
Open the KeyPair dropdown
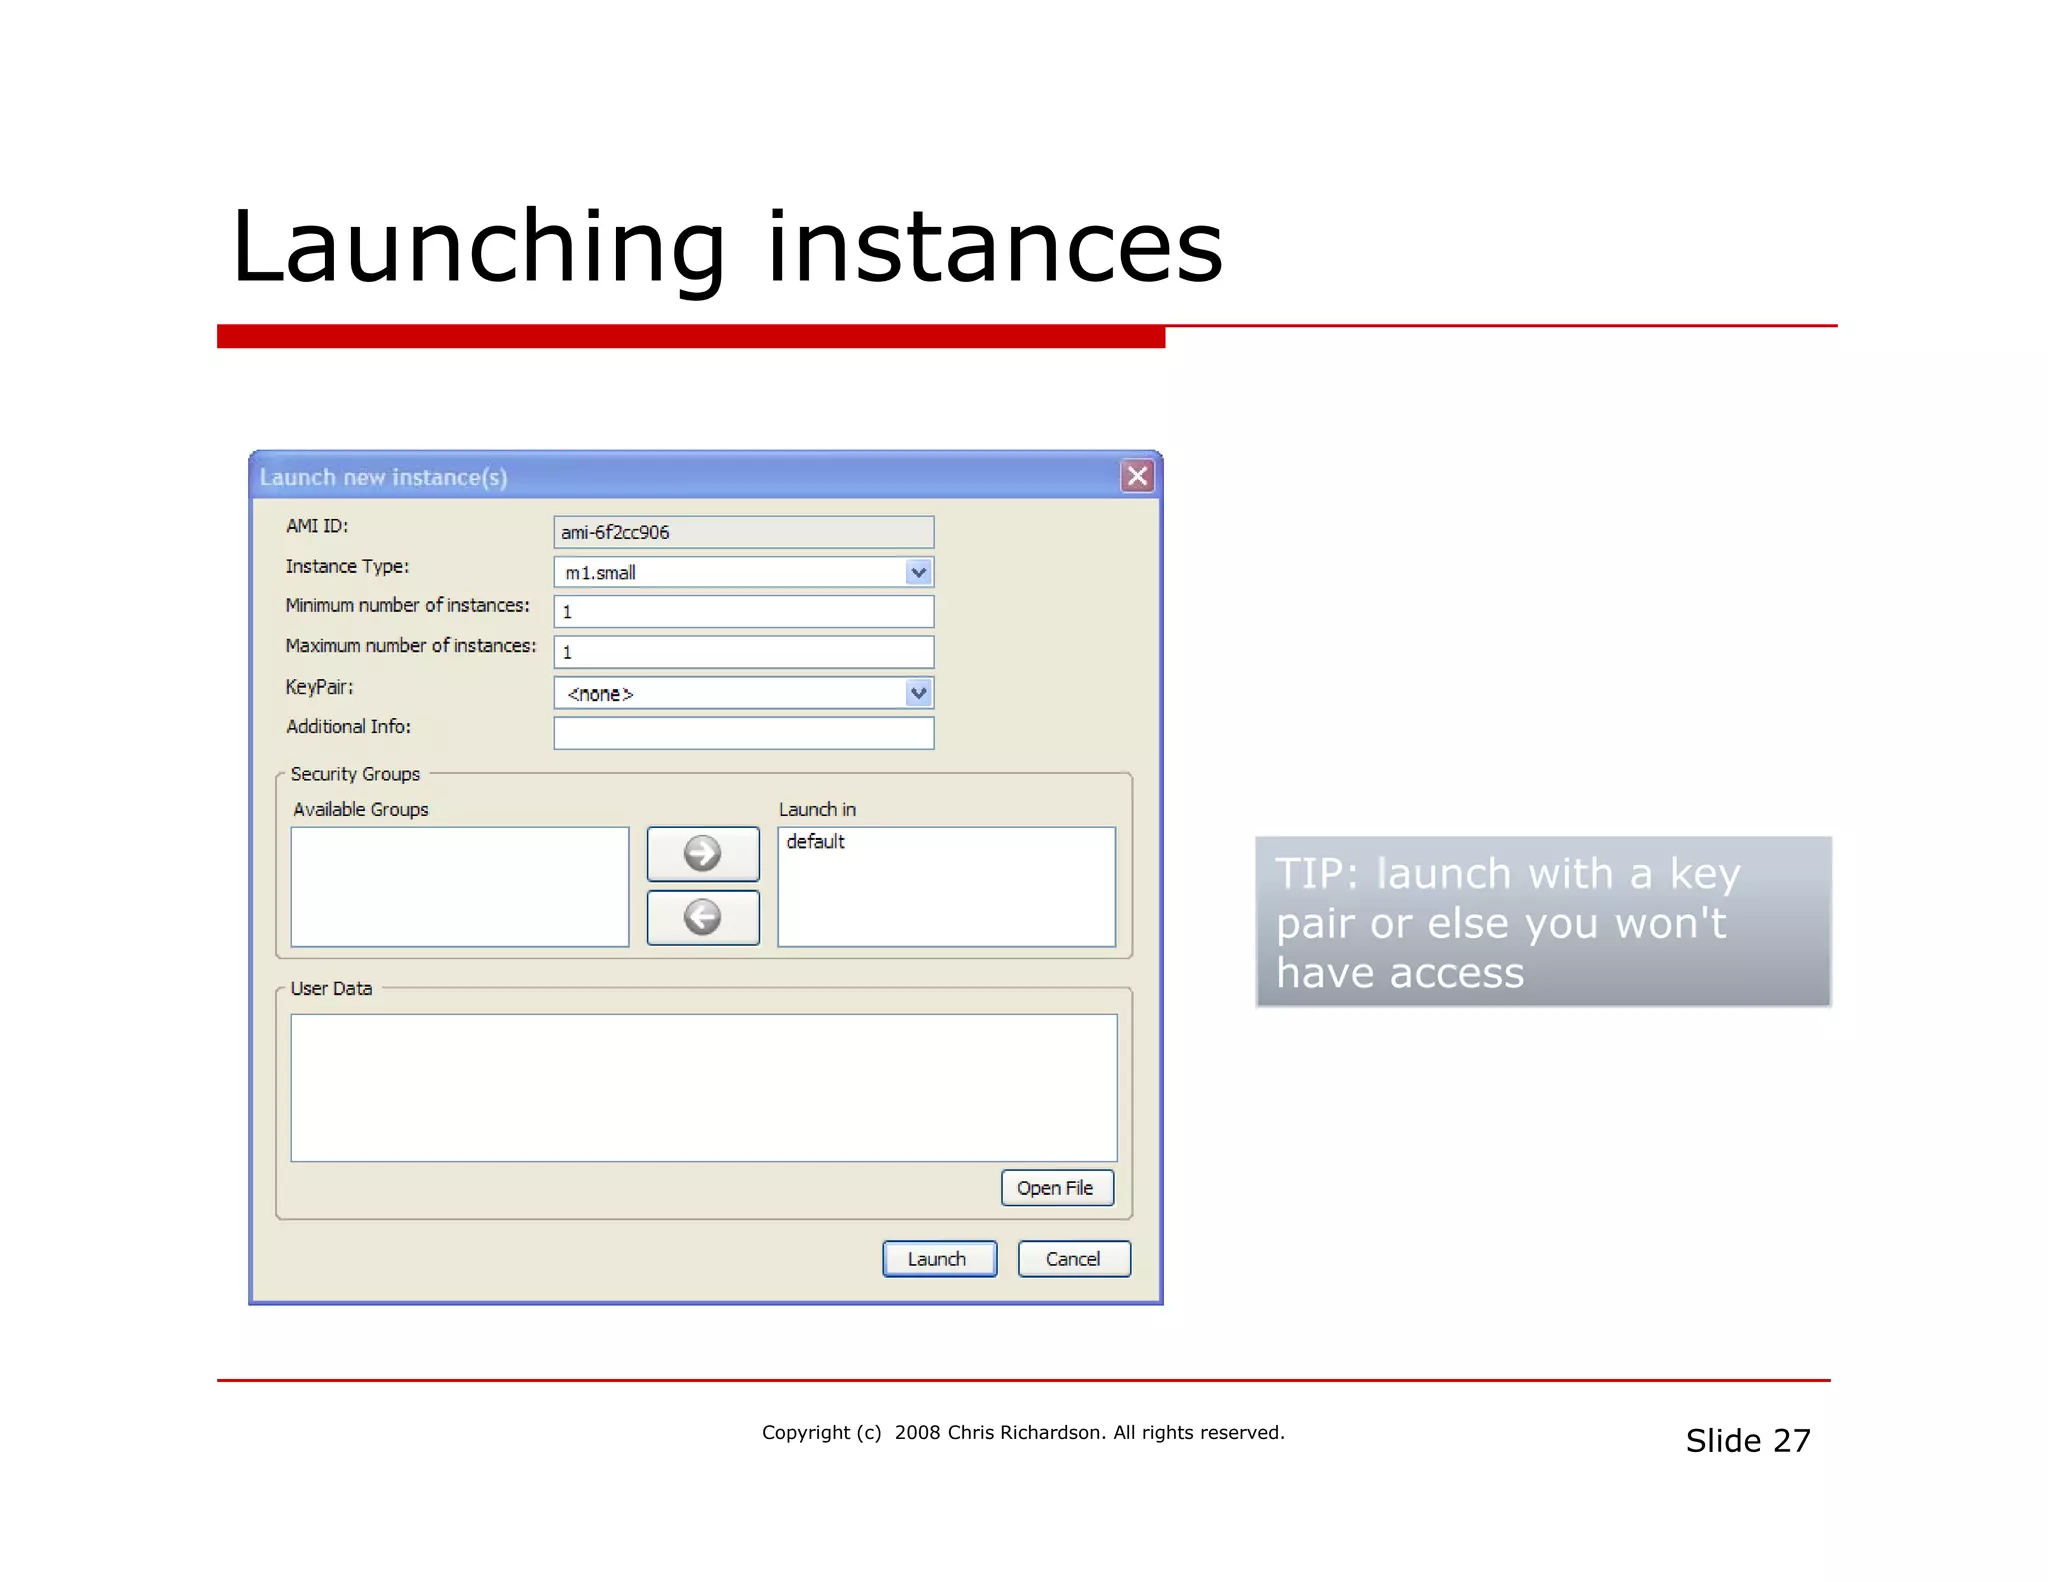point(918,693)
